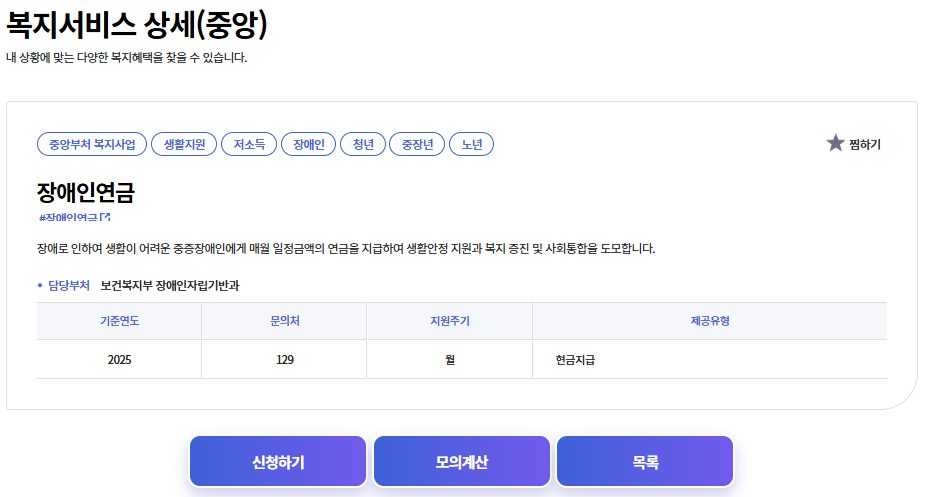Click the 청년 tag

click(362, 145)
